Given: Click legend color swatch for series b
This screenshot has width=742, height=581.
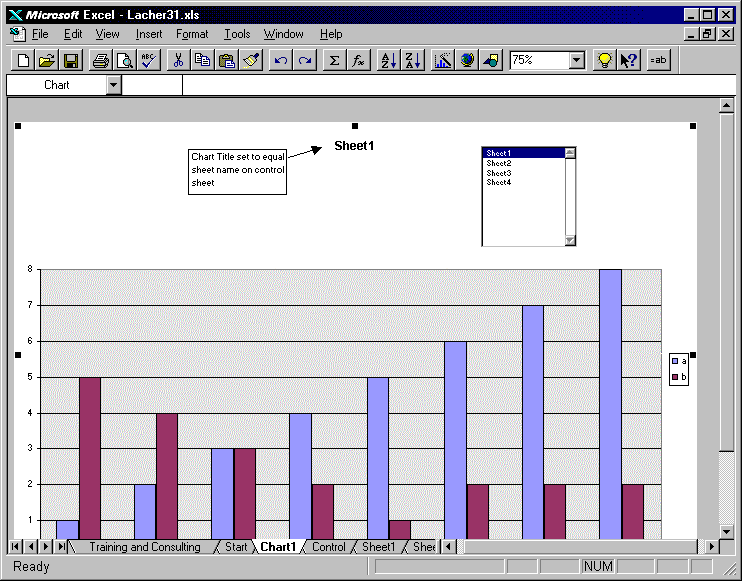Looking at the screenshot, I should coord(675,377).
